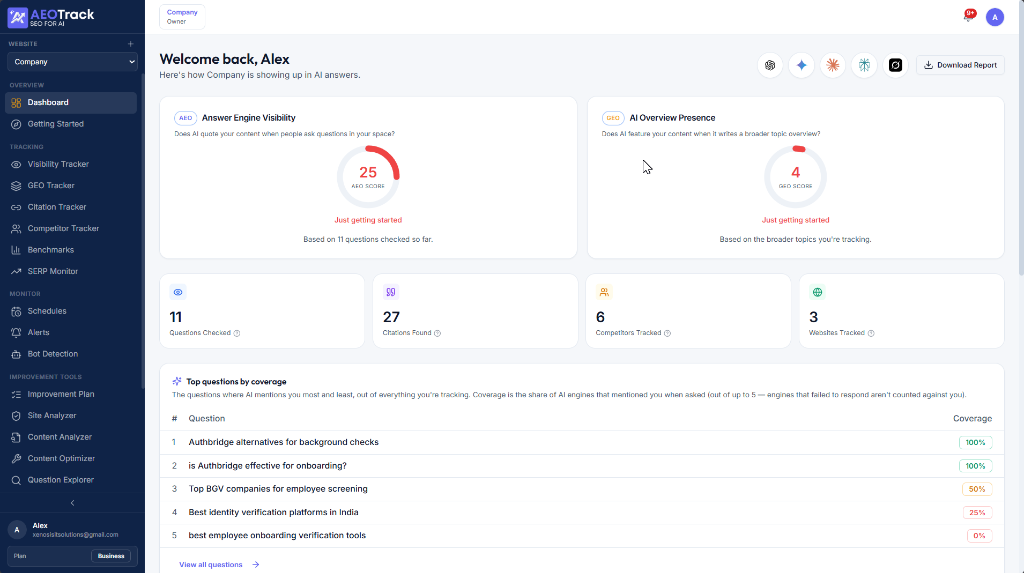Screen dimensions: 1024x573
Task: Click the AEOTrack logo icon
Action: 18,18
